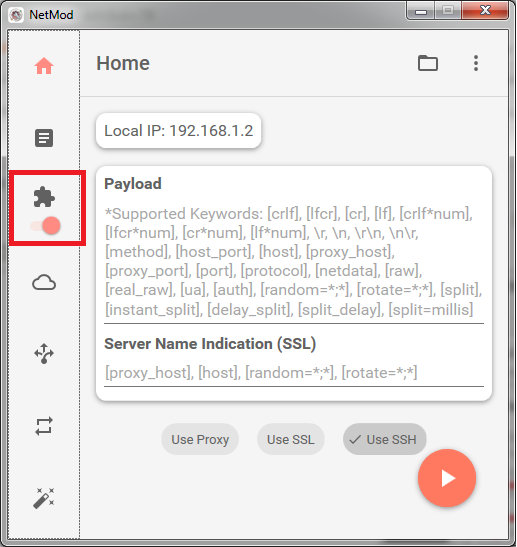Minimize the NetMod window
This screenshot has height=547, width=517.
pyautogui.click(x=421, y=10)
